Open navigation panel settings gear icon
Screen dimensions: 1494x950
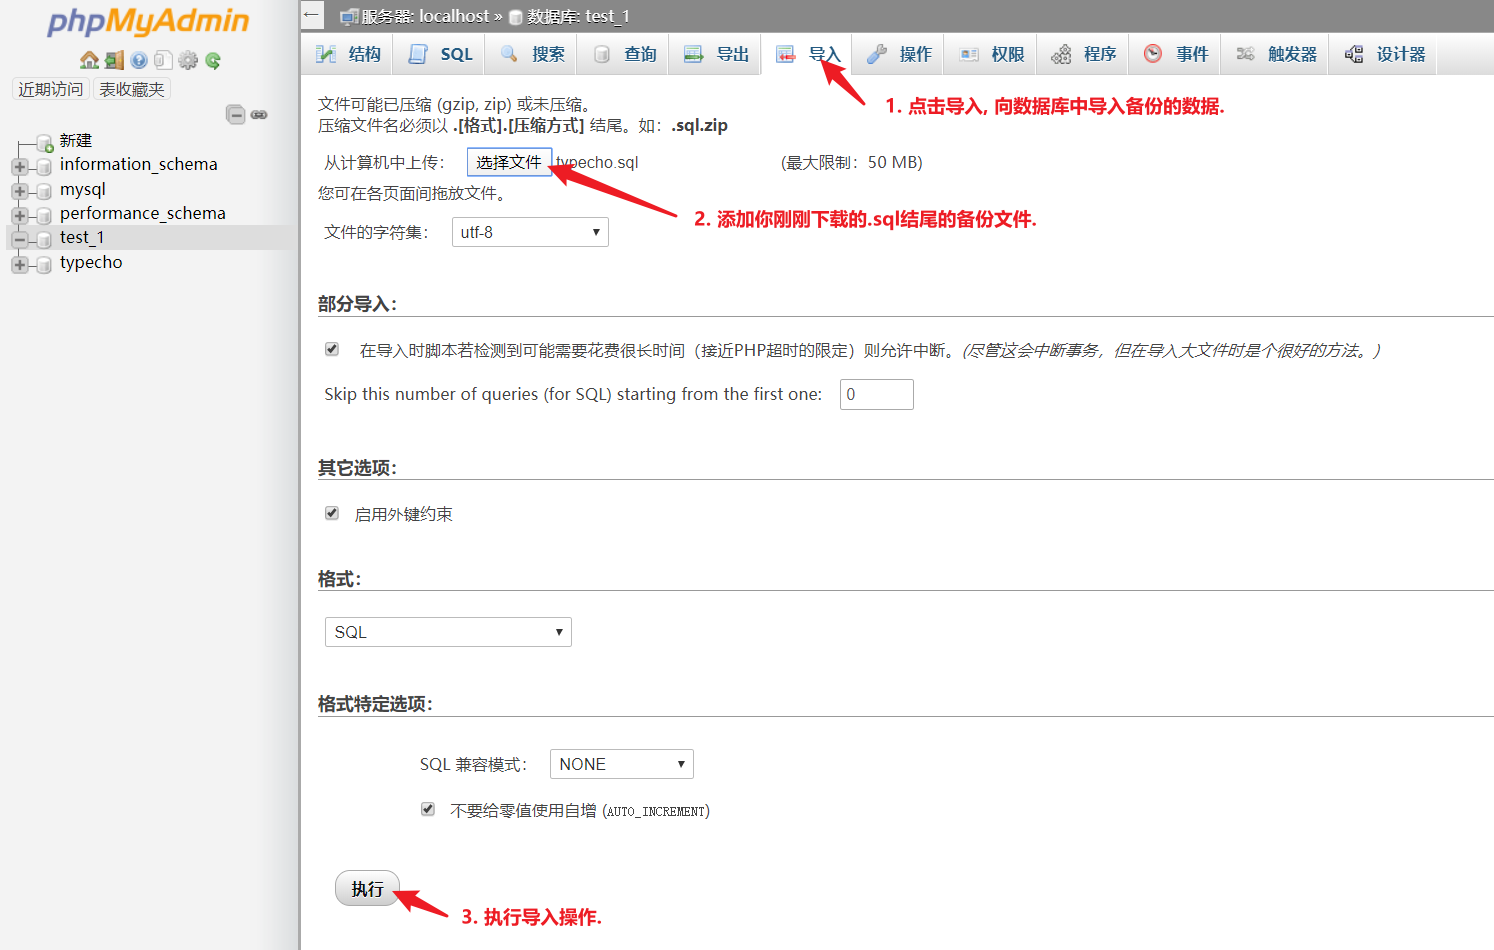[188, 60]
